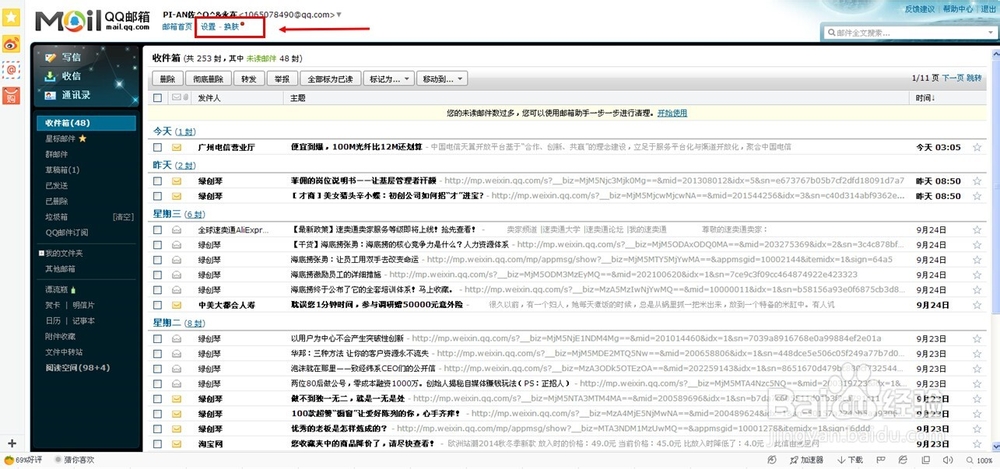Tick checkbox for 优秀的老板是怎样炼成的 email

click(x=158, y=428)
